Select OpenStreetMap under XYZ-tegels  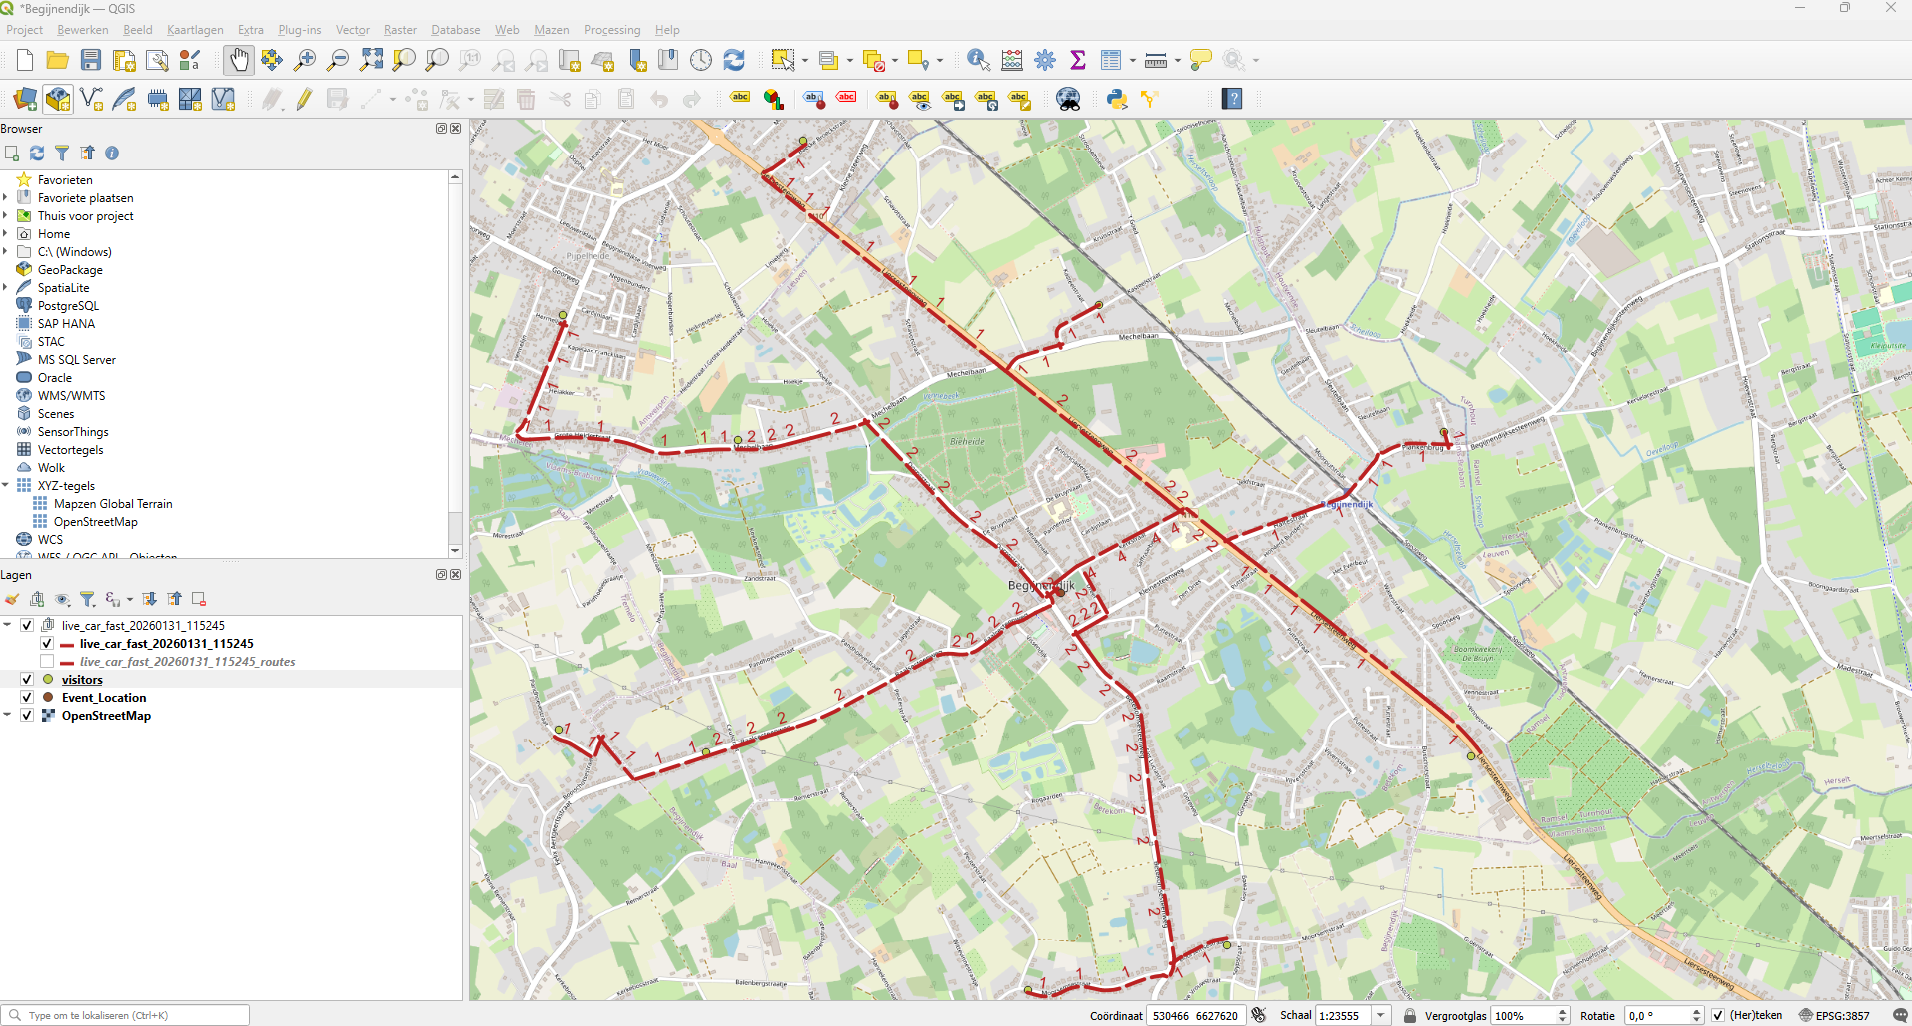click(x=96, y=522)
